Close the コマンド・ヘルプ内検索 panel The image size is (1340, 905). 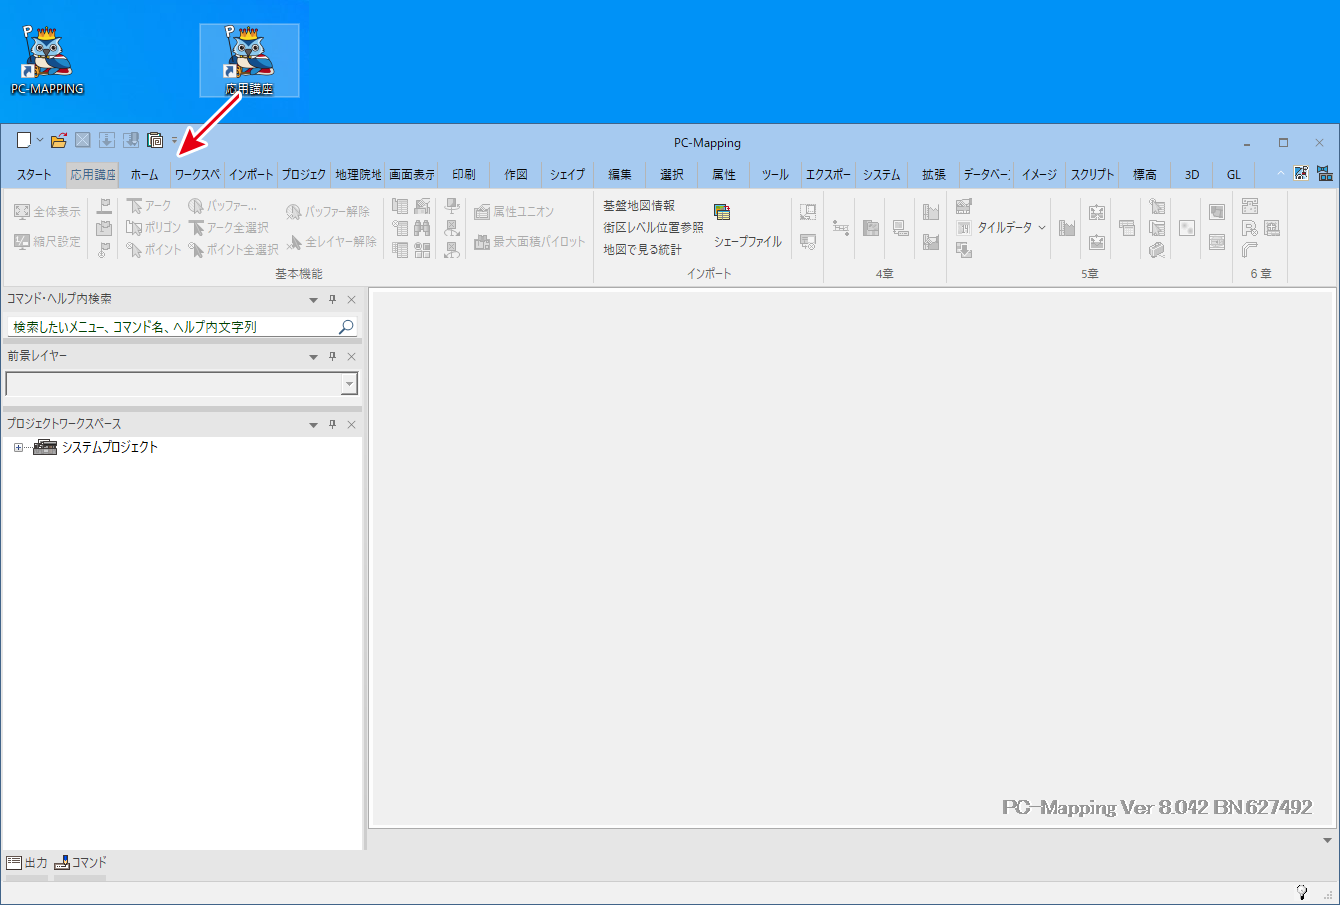pyautogui.click(x=351, y=300)
